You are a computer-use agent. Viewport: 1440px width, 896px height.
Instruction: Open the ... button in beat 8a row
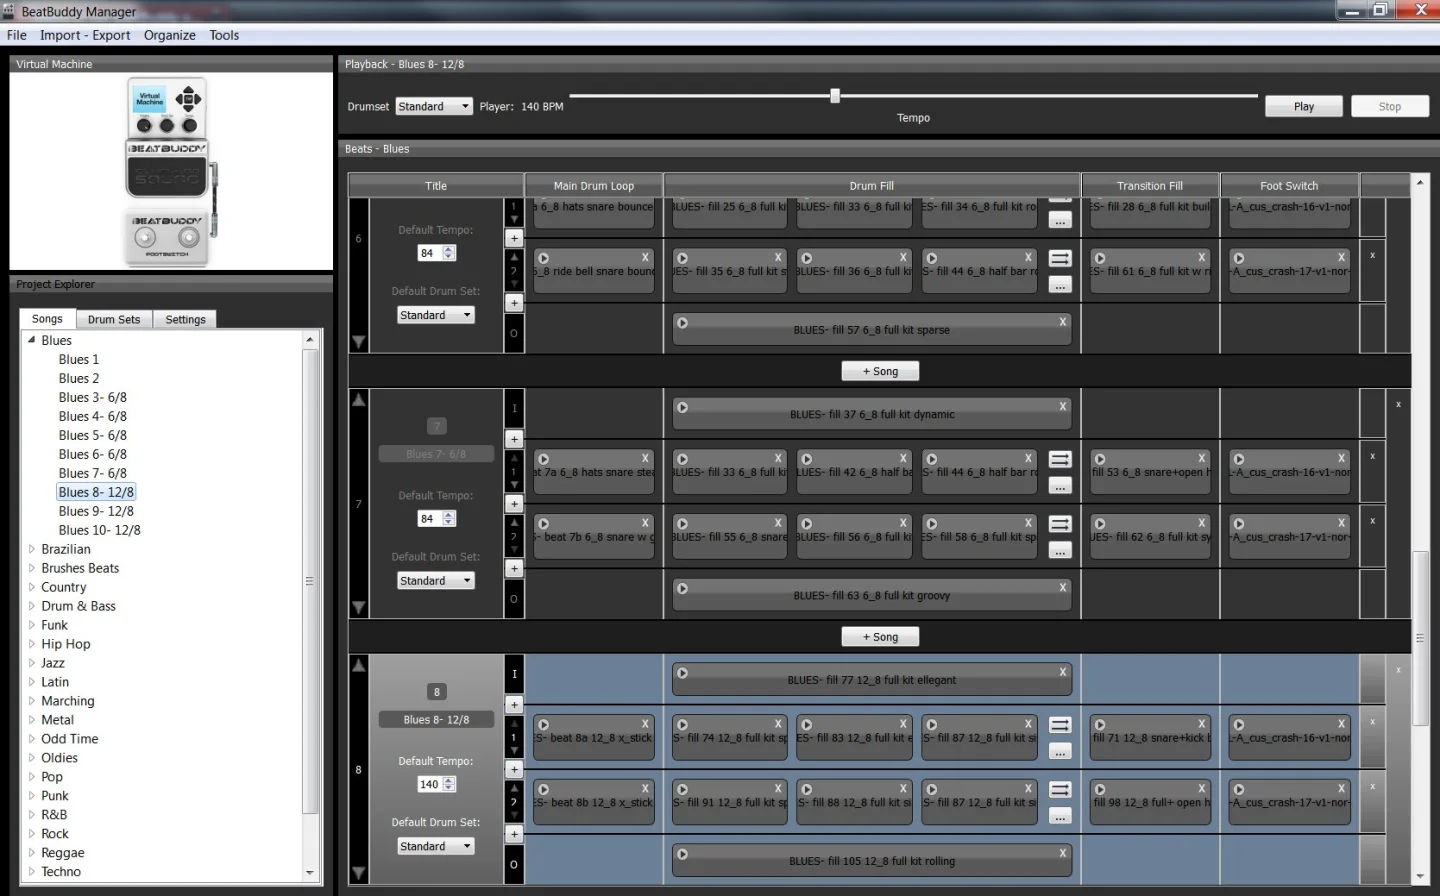point(1060,751)
